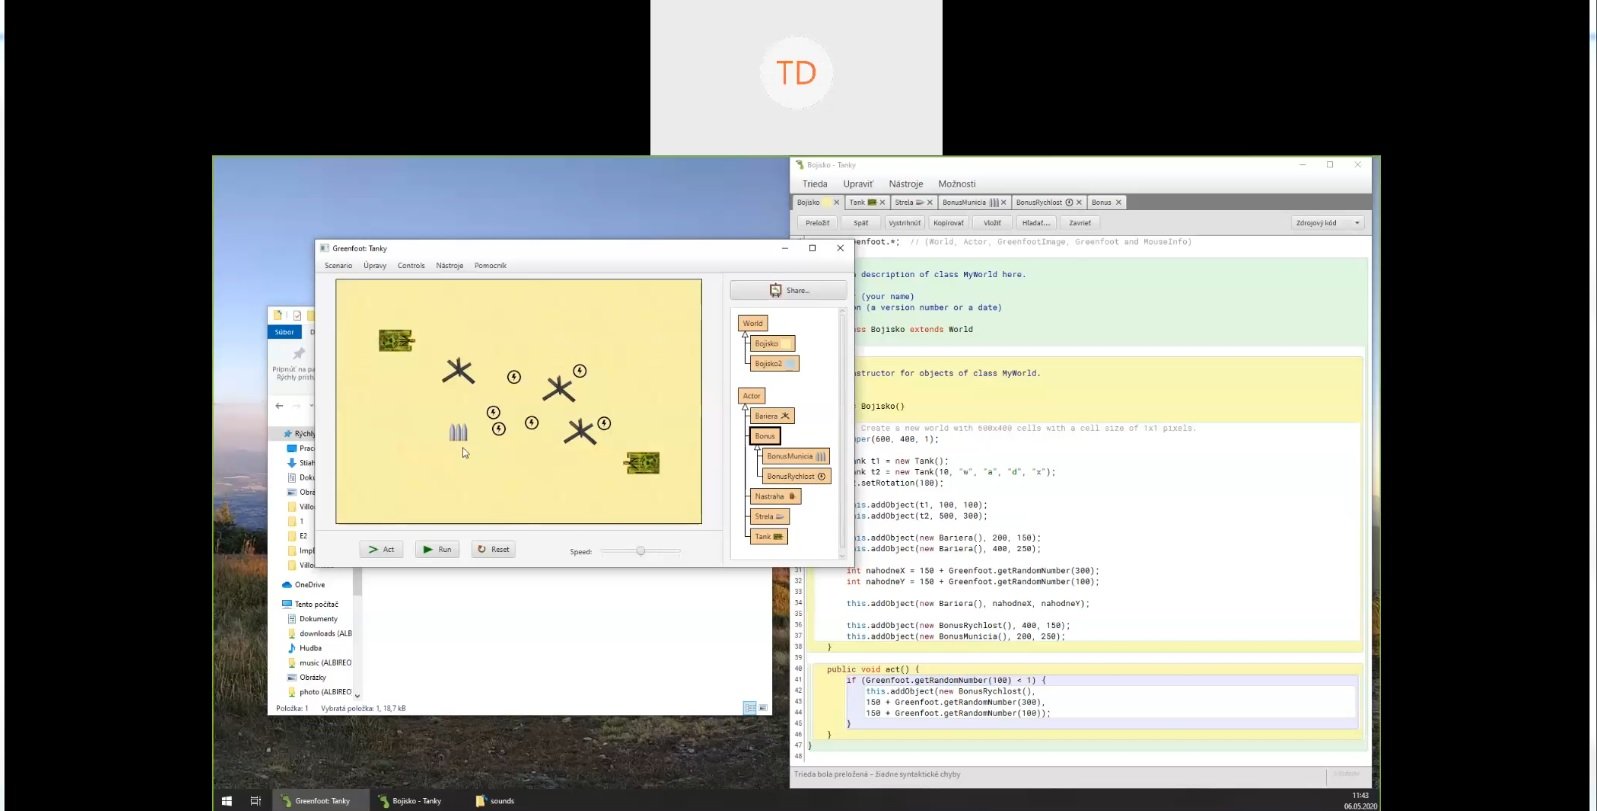Select the Strela class box
Screen dimensions: 1597x811
pyautogui.click(x=770, y=517)
